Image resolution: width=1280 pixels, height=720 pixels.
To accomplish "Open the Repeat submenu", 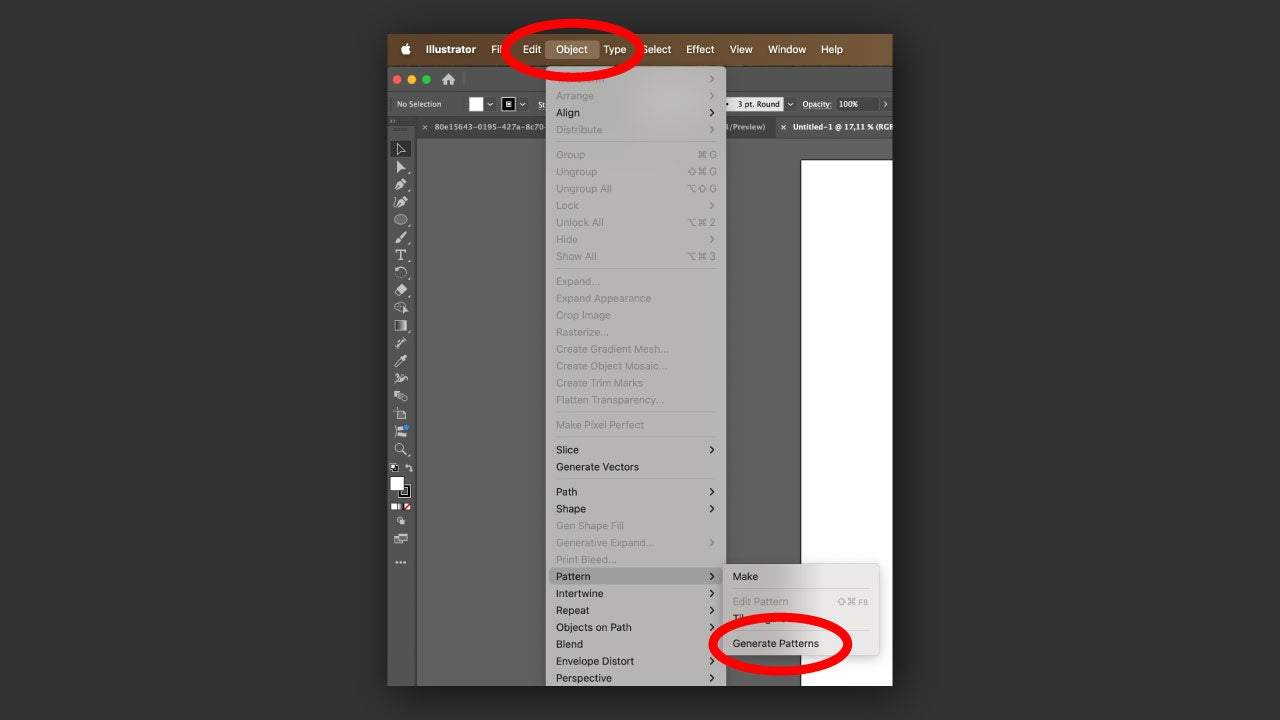I will coord(636,611).
